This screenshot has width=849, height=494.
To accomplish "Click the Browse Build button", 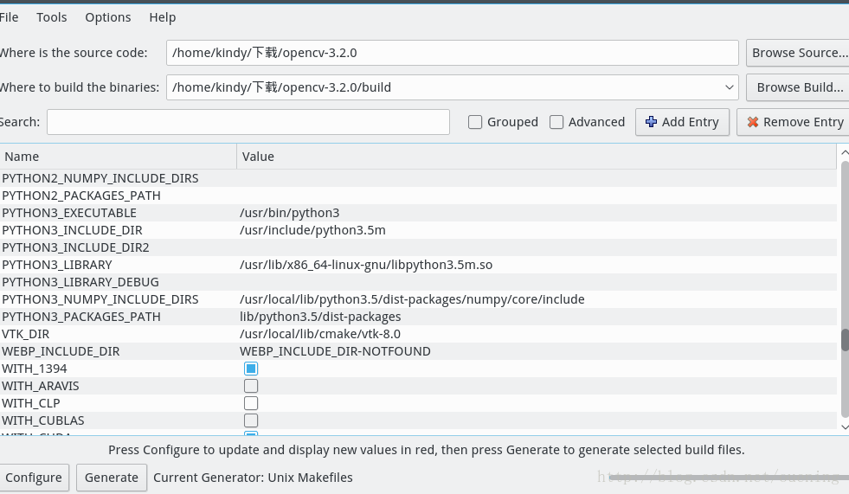I will click(799, 87).
